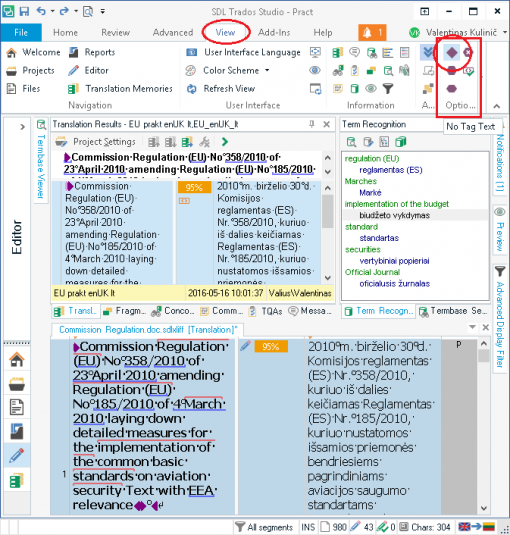Click the Save icon in title bar

[24, 11]
